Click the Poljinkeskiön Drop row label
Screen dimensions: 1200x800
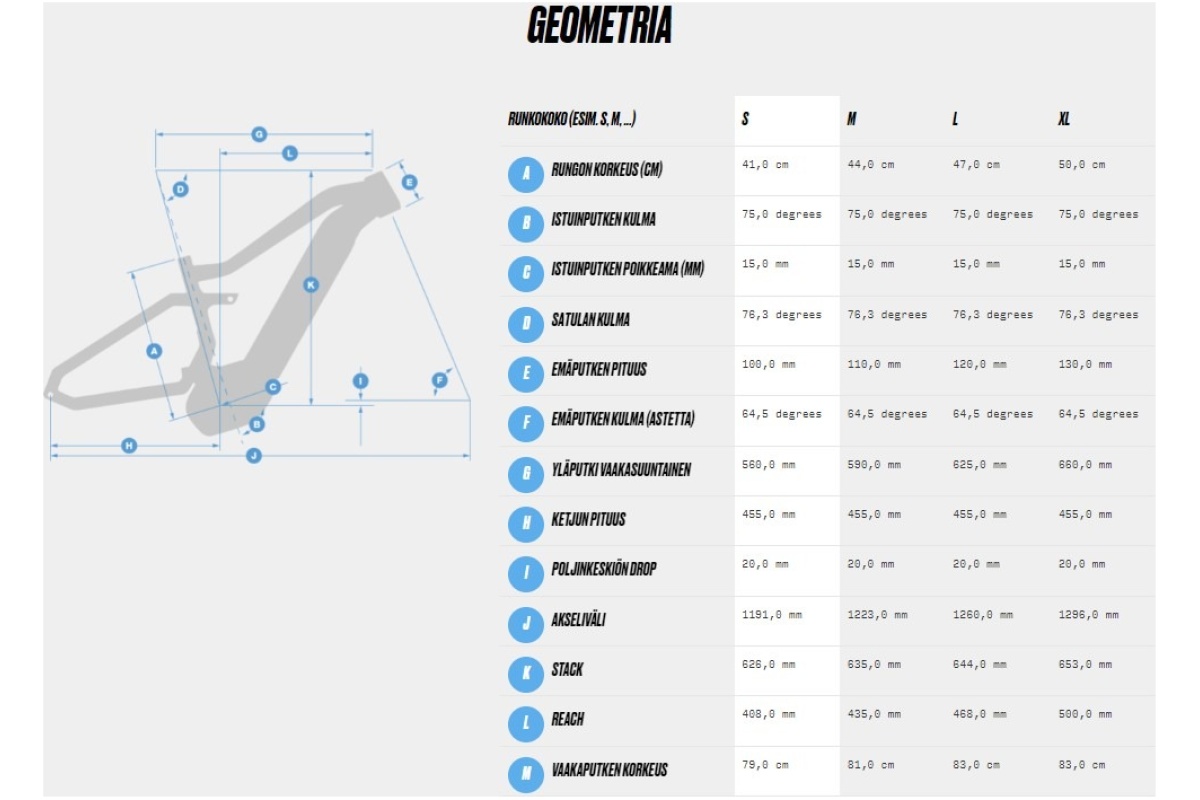604,569
